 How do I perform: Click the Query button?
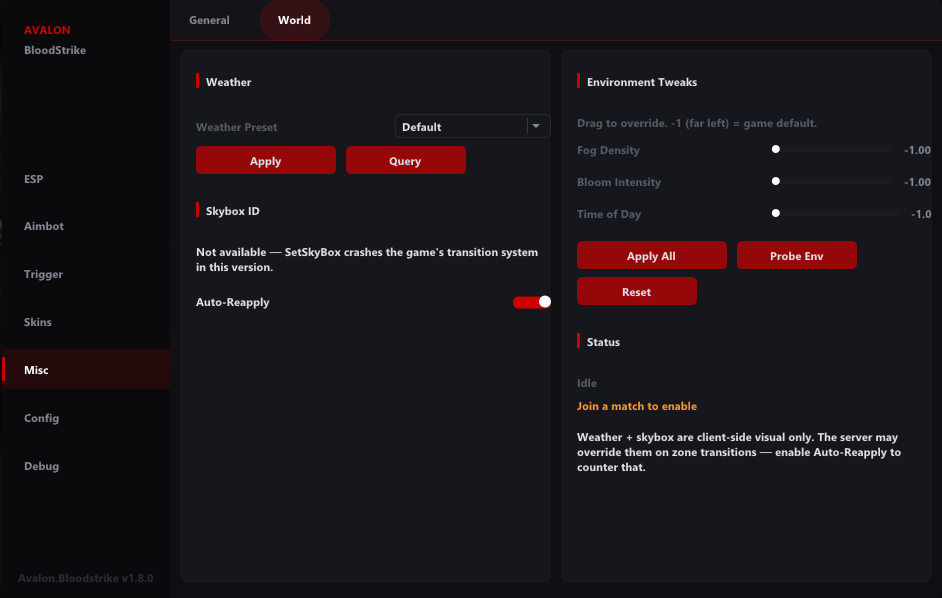point(406,160)
